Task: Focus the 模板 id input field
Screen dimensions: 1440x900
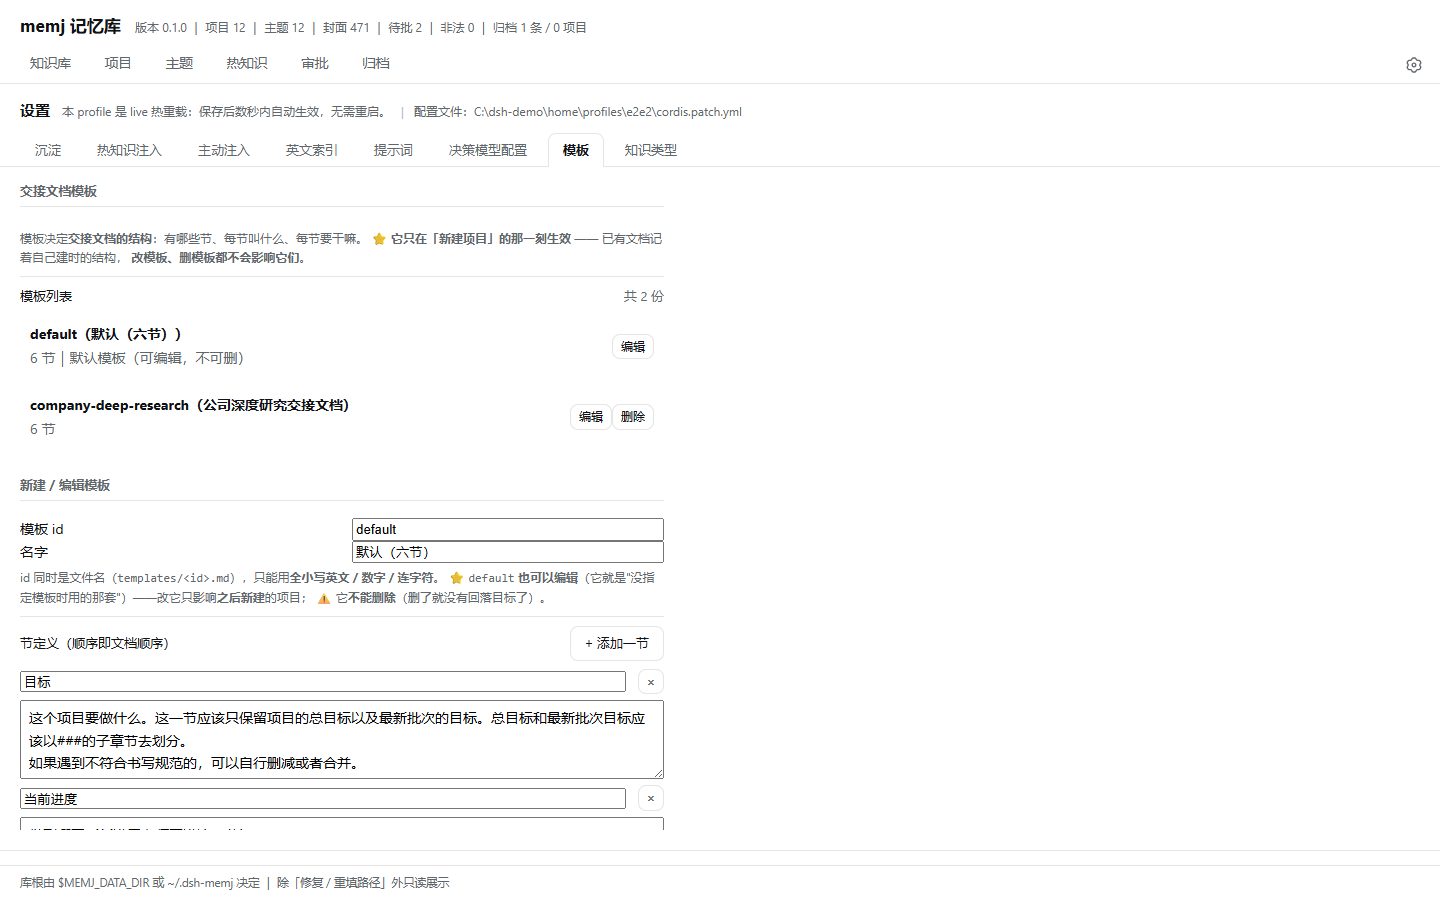Action: [x=508, y=529]
